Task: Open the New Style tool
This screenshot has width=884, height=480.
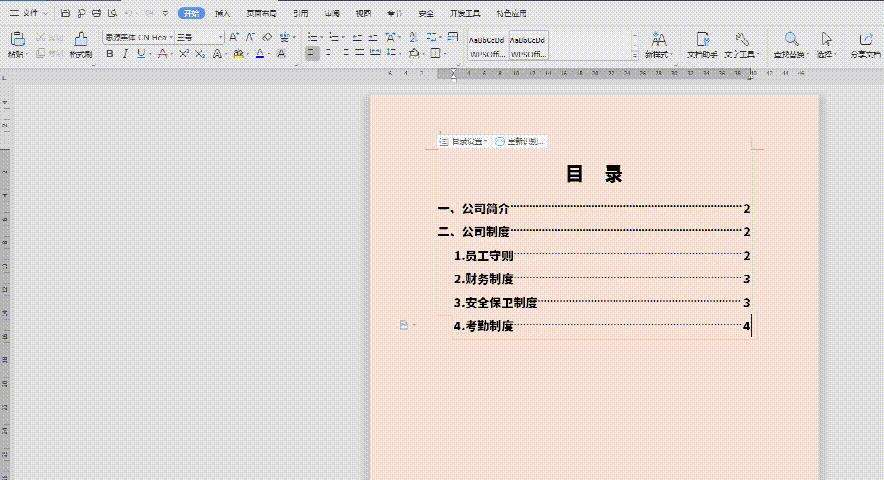Action: coord(658,44)
